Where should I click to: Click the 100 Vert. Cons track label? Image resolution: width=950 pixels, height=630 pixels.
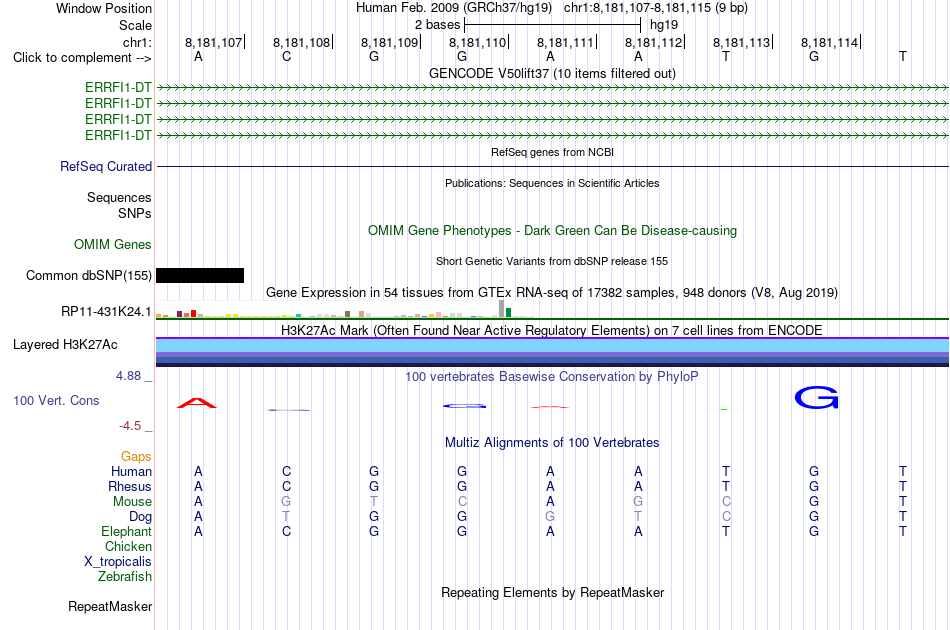point(56,400)
